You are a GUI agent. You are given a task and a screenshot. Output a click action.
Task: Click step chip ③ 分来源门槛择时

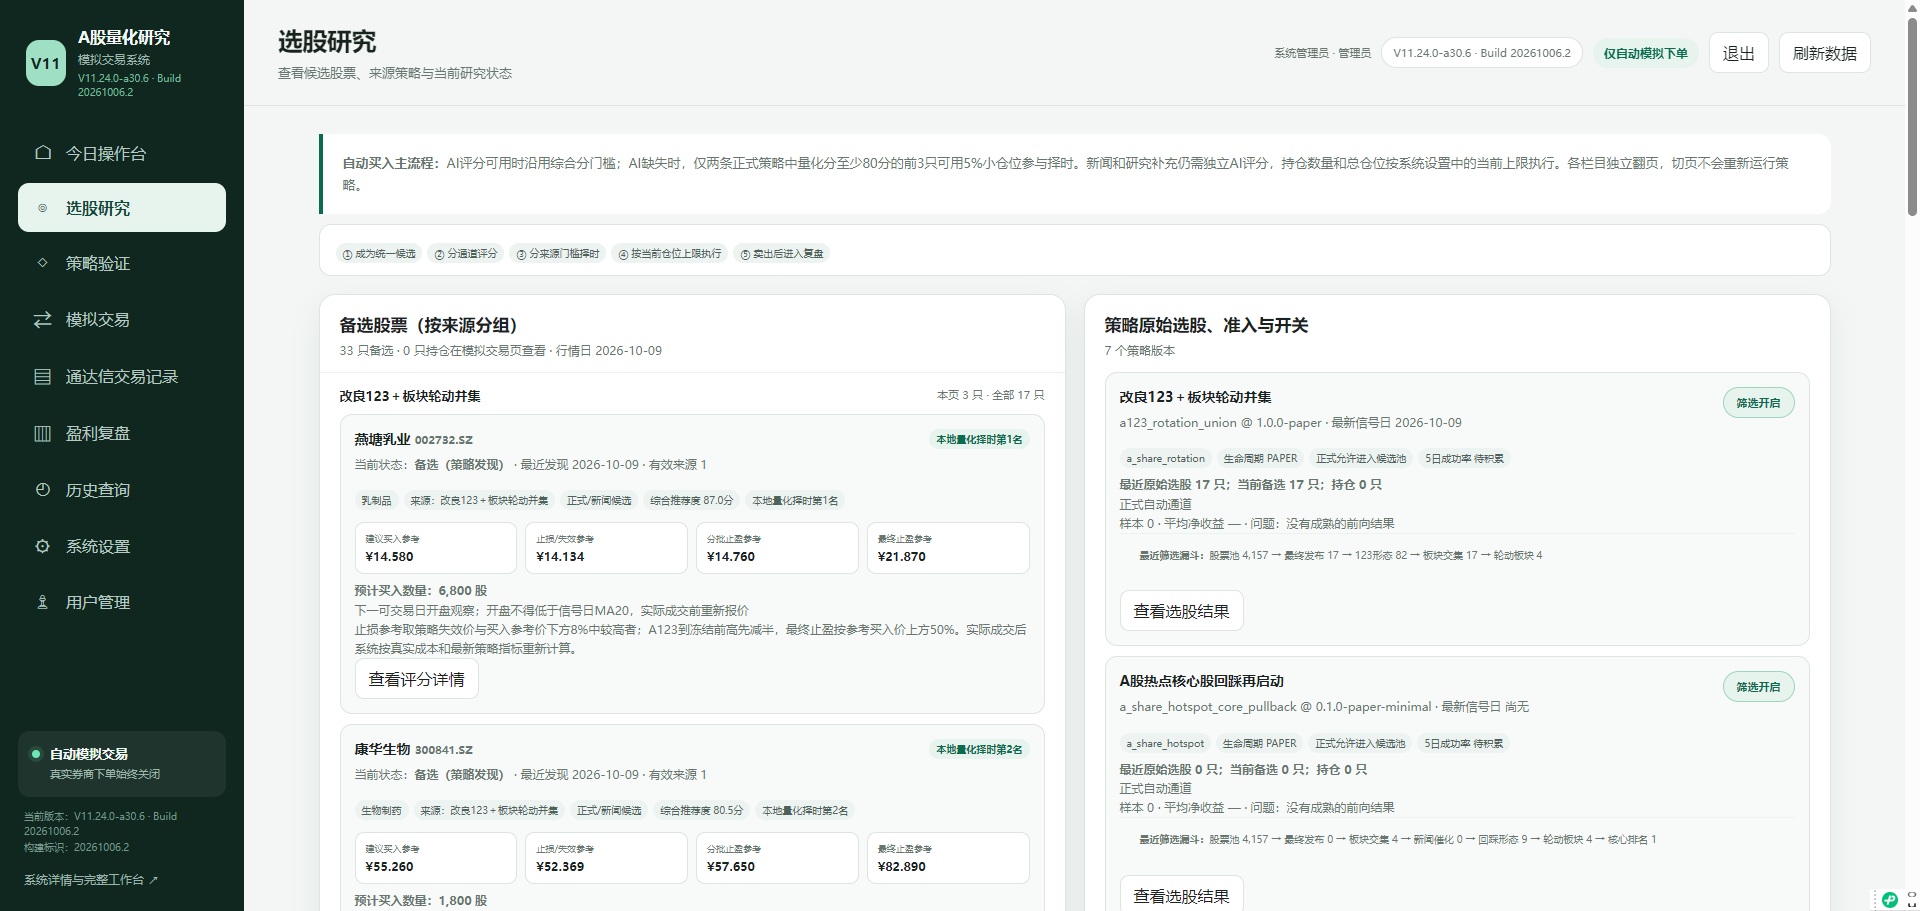coord(558,254)
